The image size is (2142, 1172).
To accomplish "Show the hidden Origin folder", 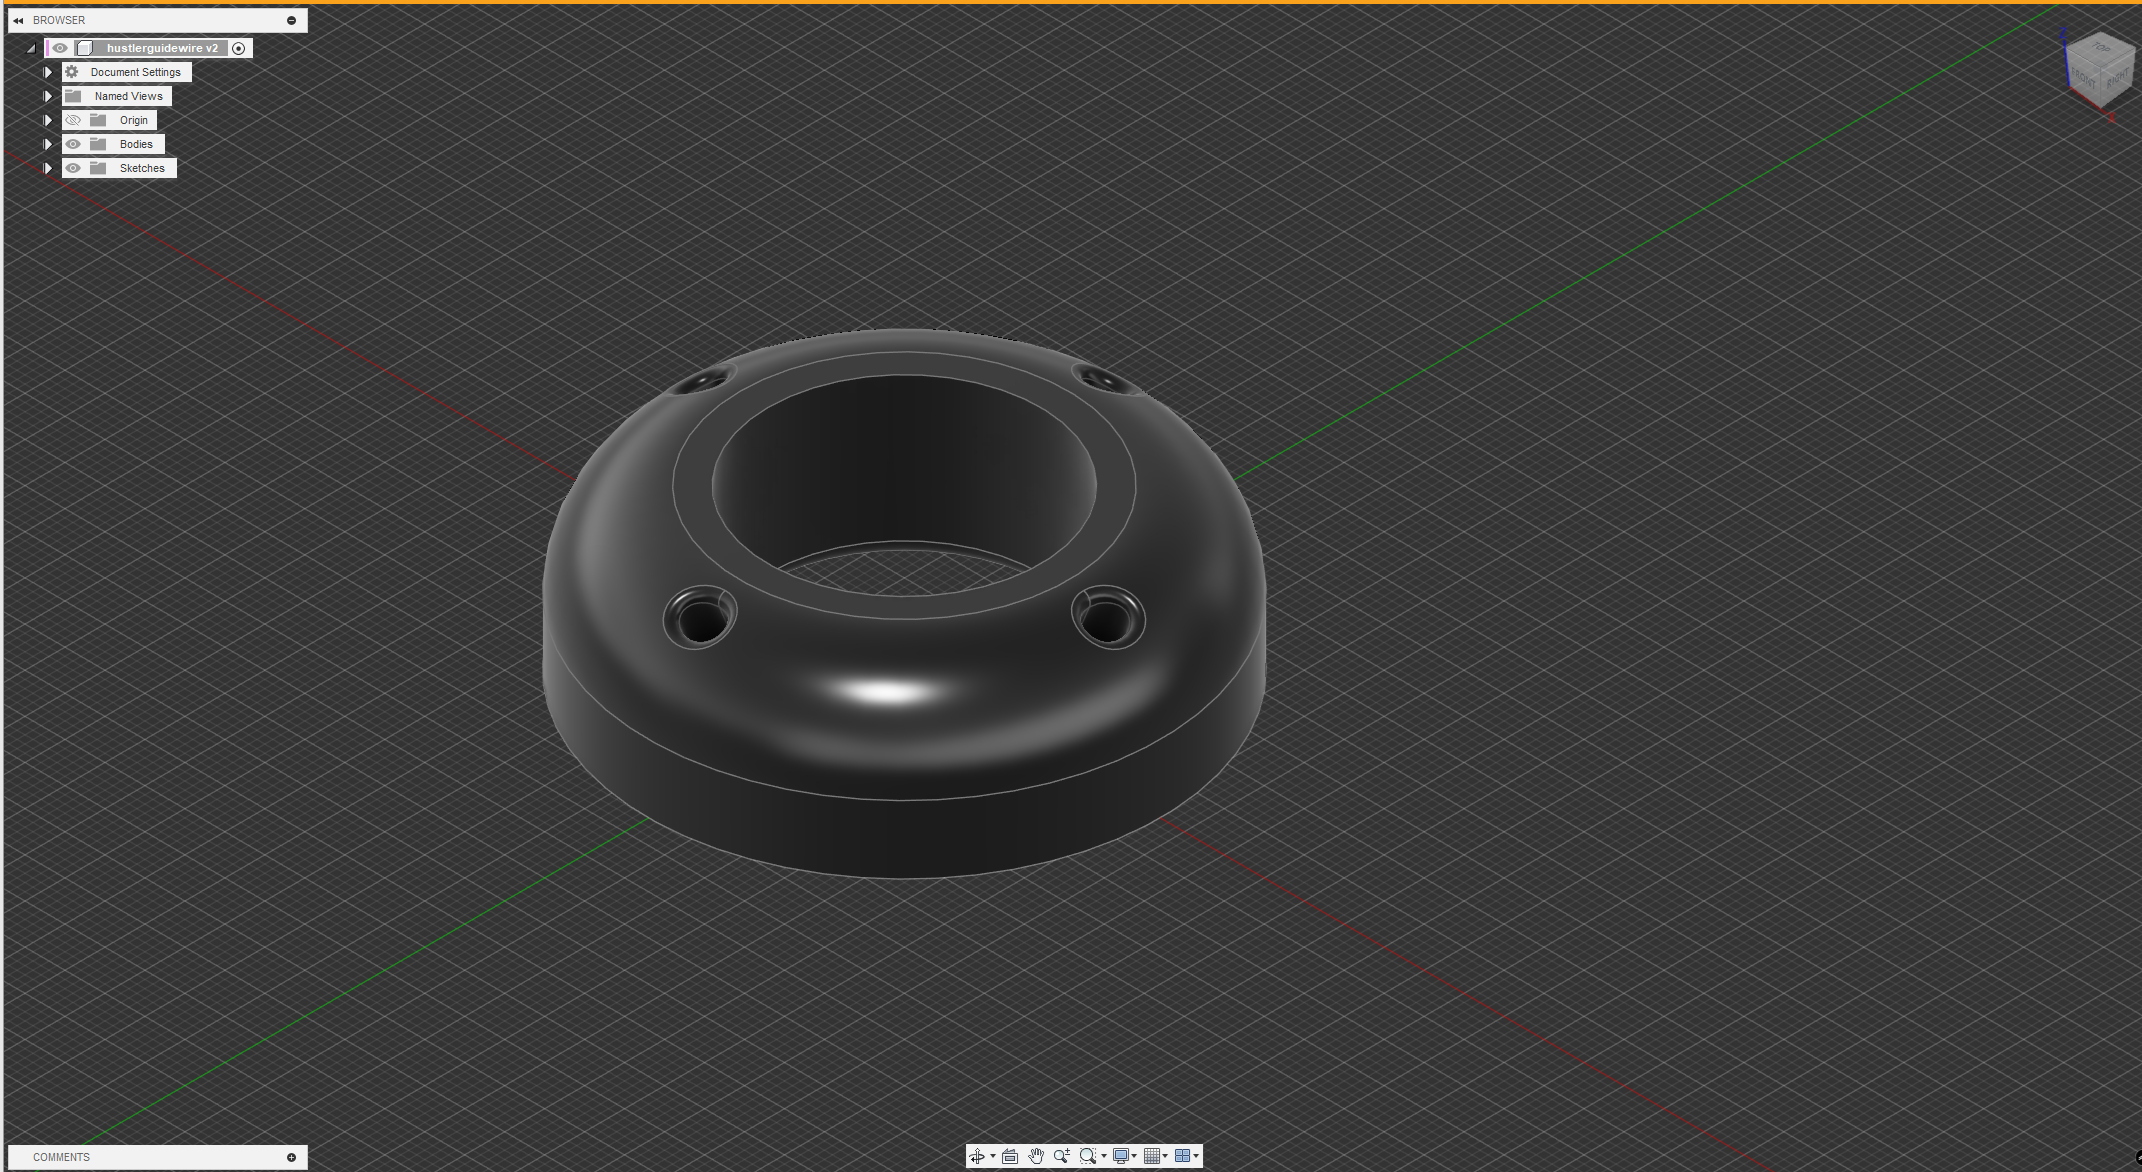I will click(x=73, y=120).
